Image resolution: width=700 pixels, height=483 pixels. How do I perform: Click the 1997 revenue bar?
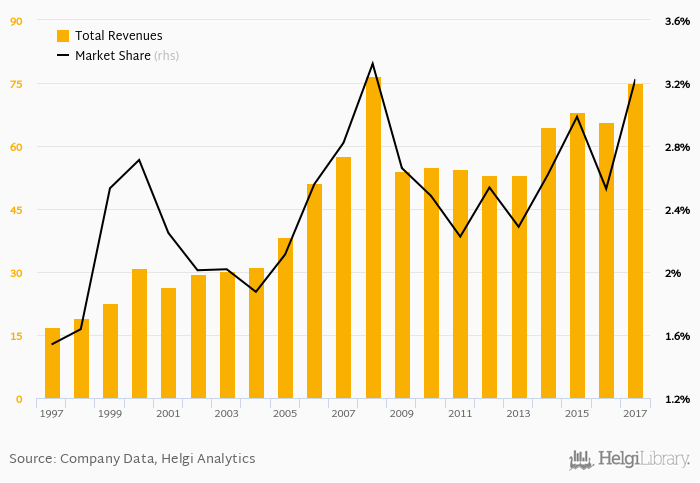(52, 363)
